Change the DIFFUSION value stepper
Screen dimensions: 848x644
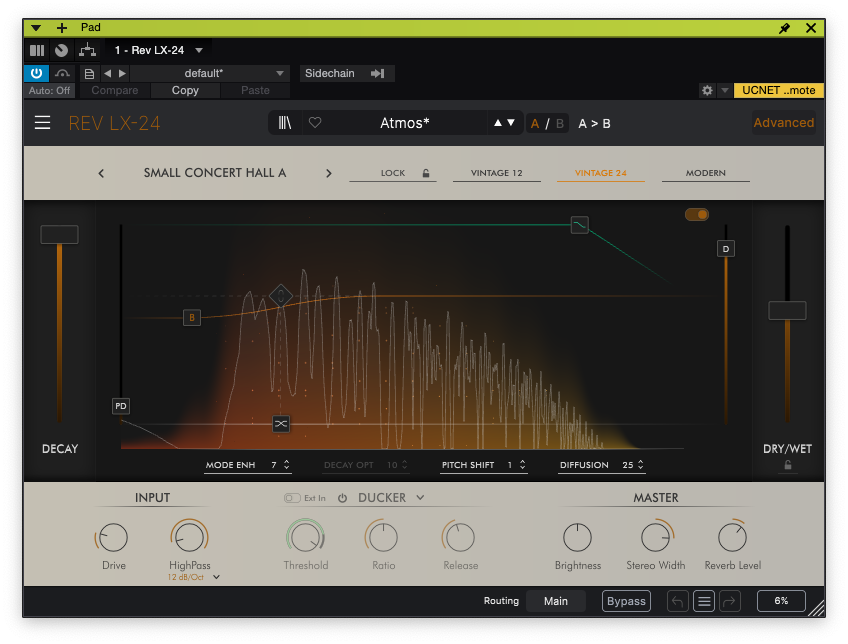pos(641,464)
